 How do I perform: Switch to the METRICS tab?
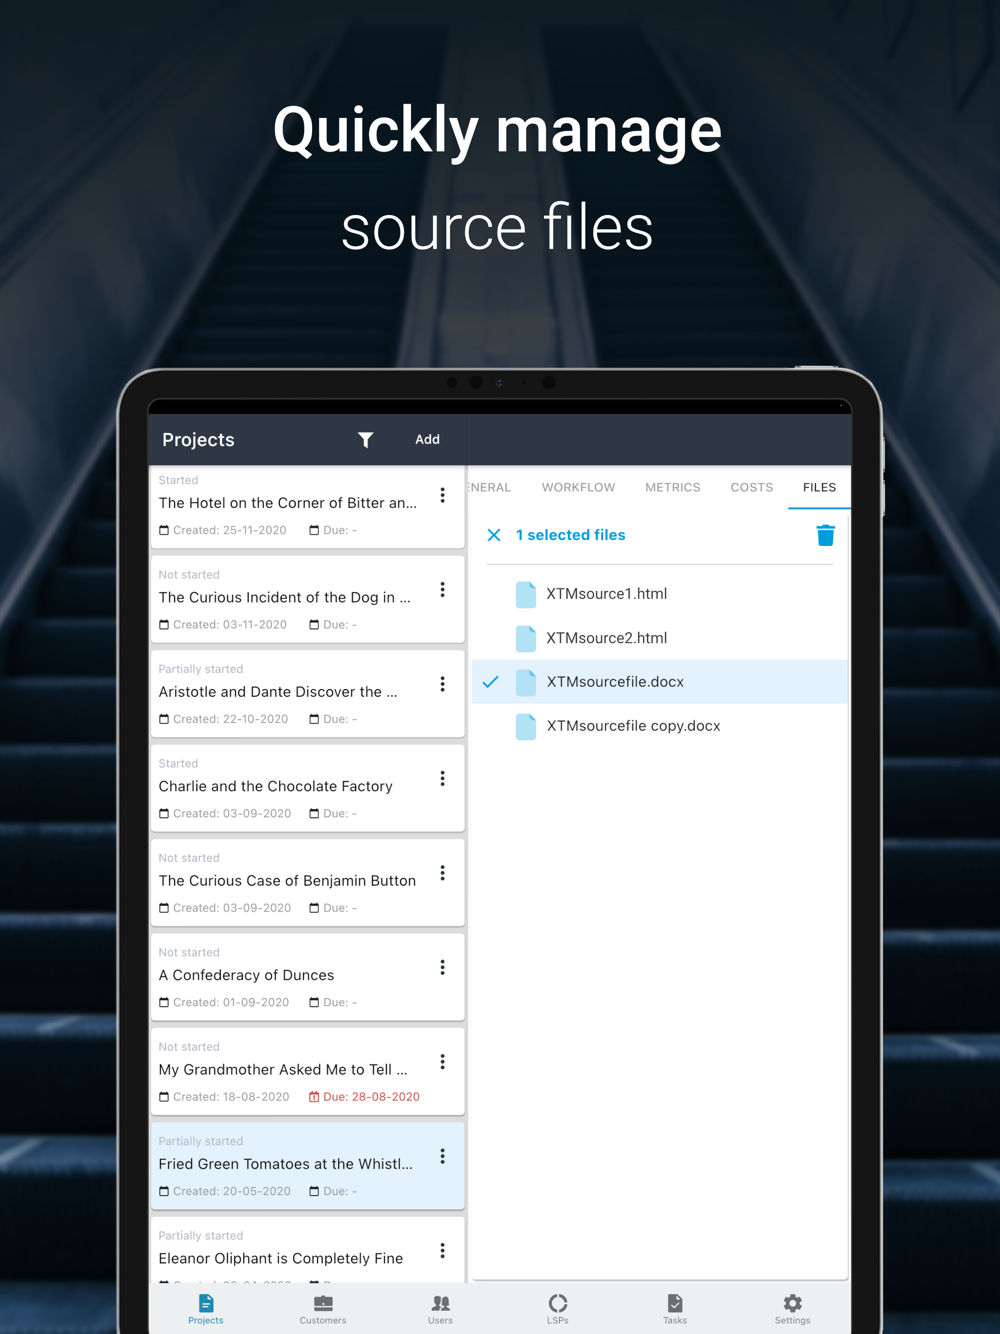[x=673, y=488]
